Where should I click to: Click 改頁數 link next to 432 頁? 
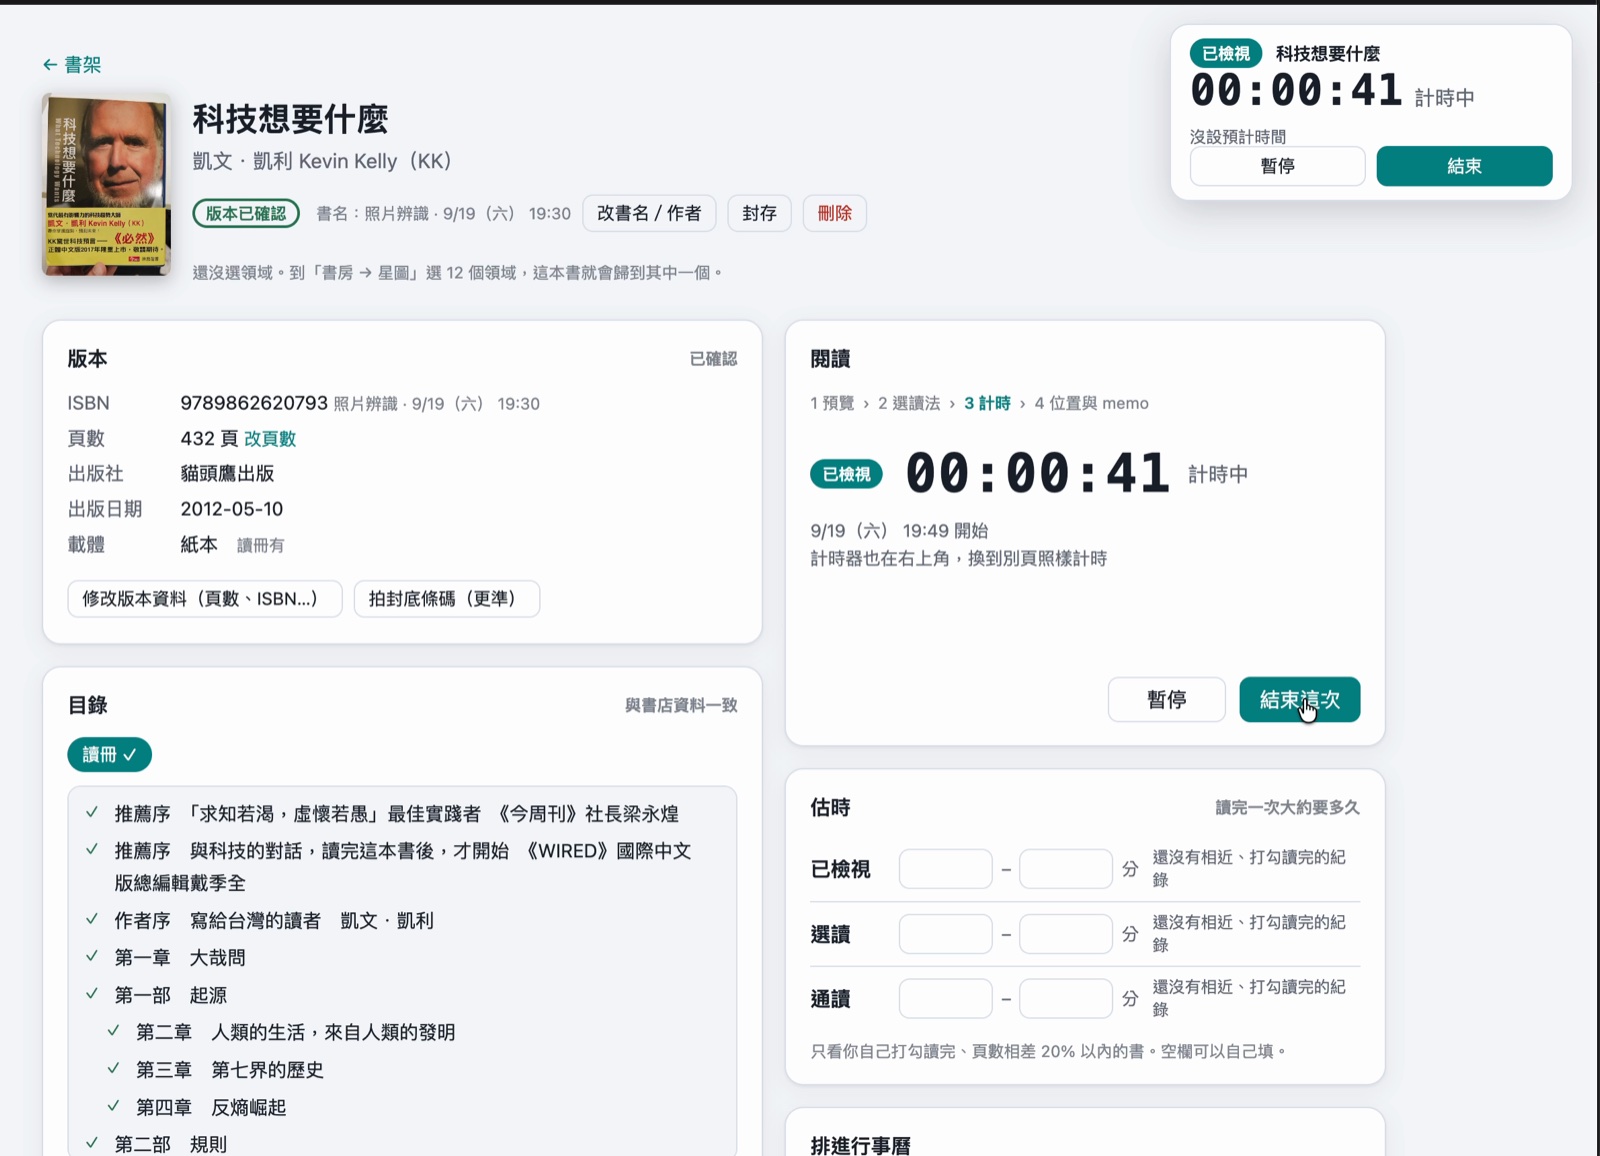coord(270,439)
